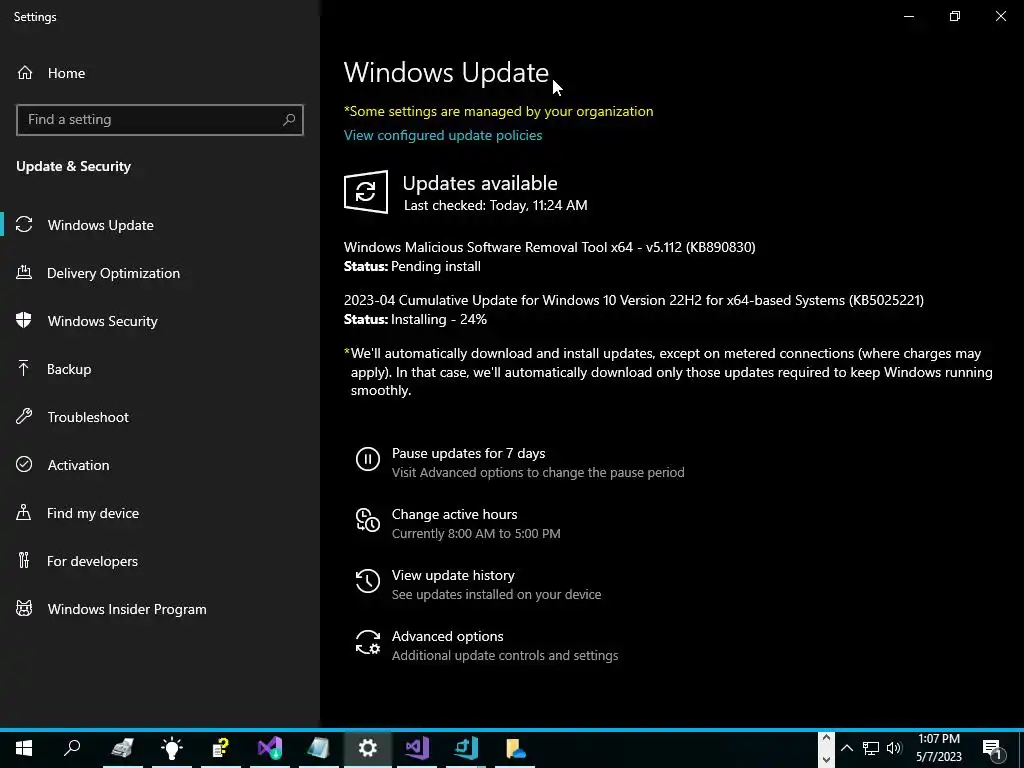Click Last checked: Today, 11:24 AM text

496,205
